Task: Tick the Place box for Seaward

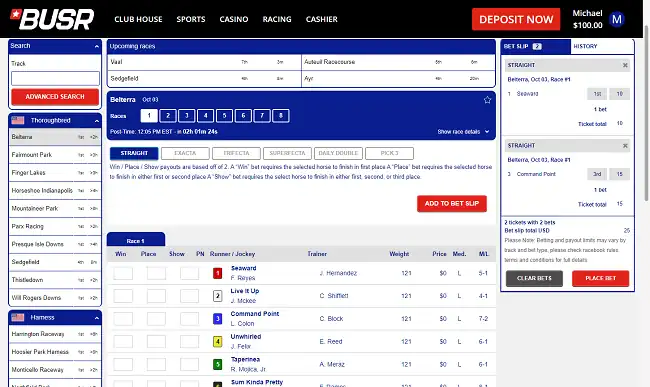Action: tap(156, 273)
